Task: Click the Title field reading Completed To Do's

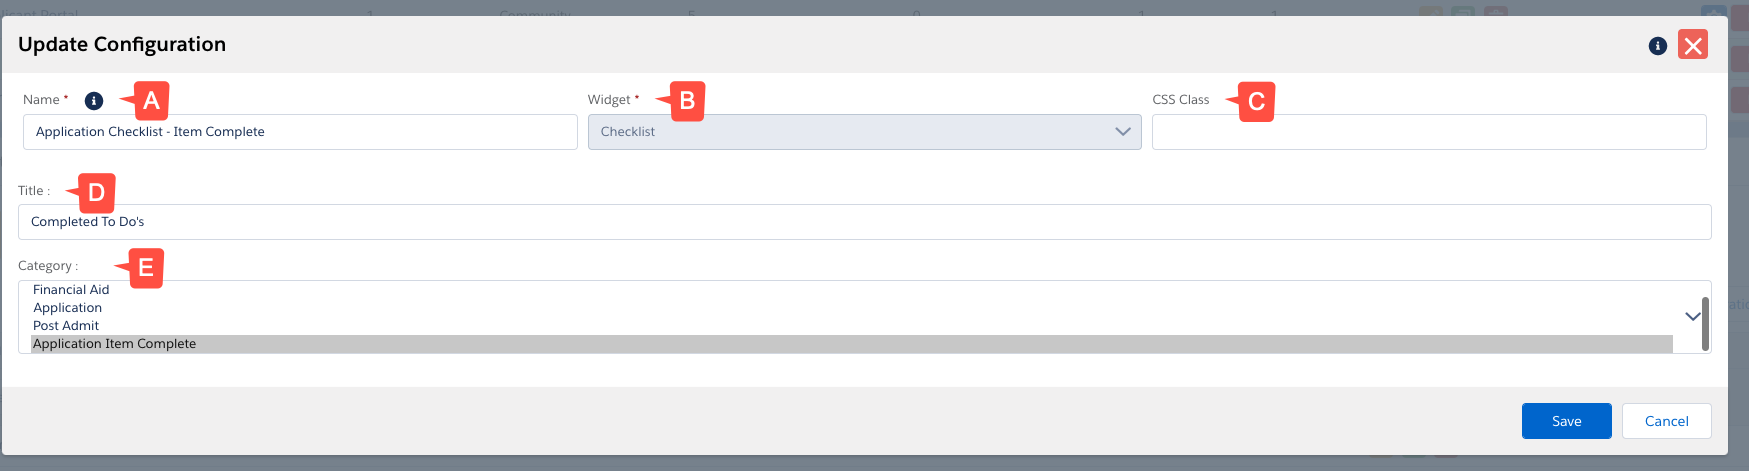Action: (x=864, y=222)
